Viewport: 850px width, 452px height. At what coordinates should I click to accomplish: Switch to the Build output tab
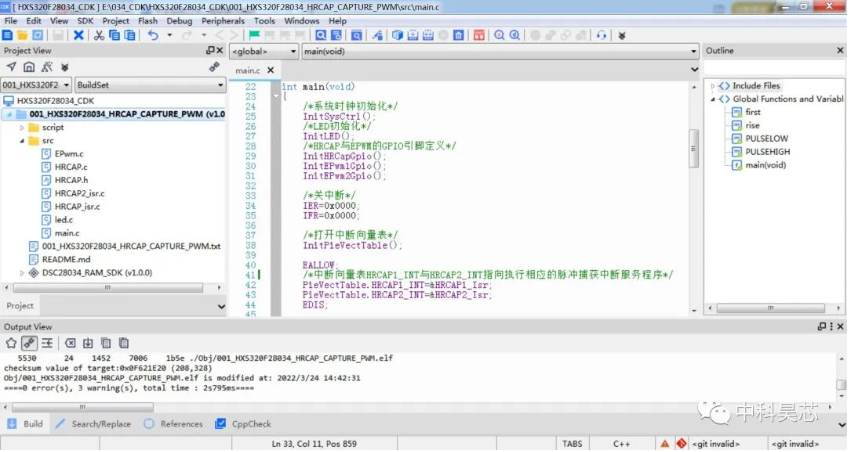point(25,424)
